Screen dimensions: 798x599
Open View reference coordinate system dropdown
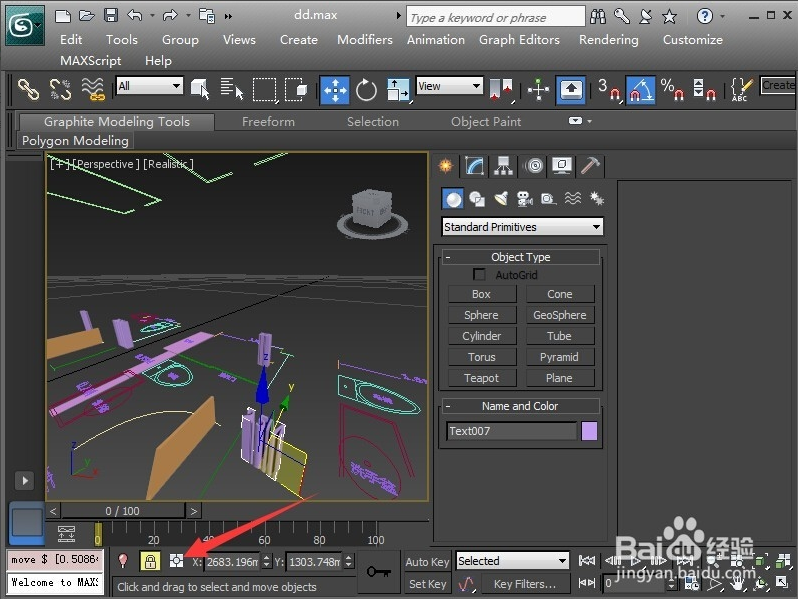pyautogui.click(x=449, y=86)
